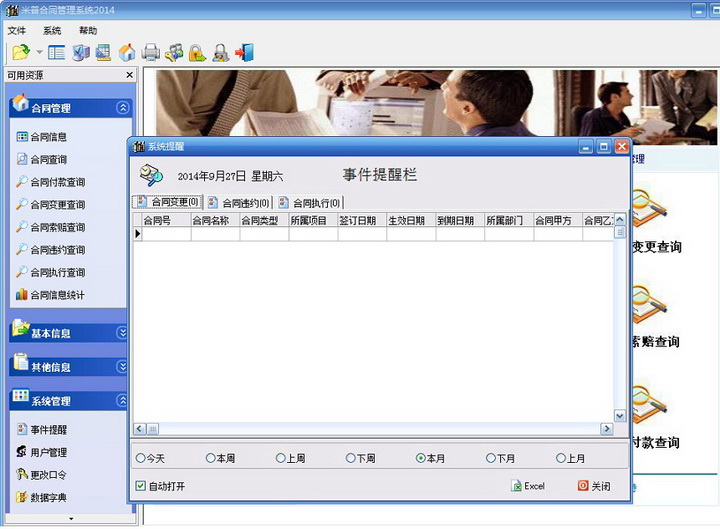This screenshot has height=529, width=720.
Task: Collapse the 系统管理 section
Action: coord(122,400)
